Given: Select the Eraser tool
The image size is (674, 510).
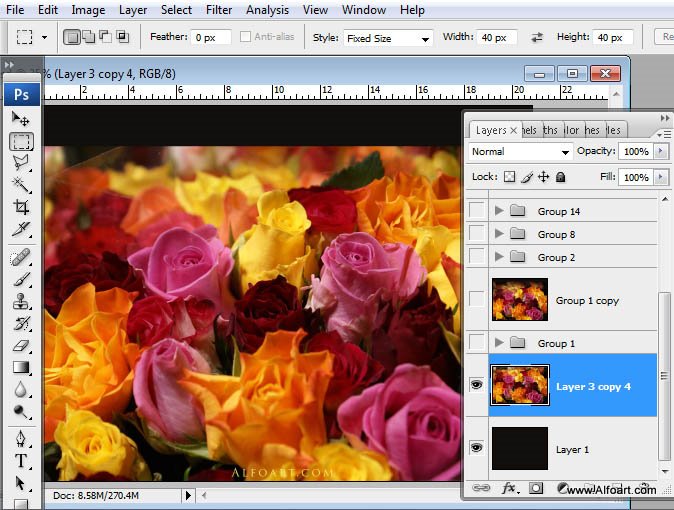Looking at the screenshot, I should tap(21, 346).
